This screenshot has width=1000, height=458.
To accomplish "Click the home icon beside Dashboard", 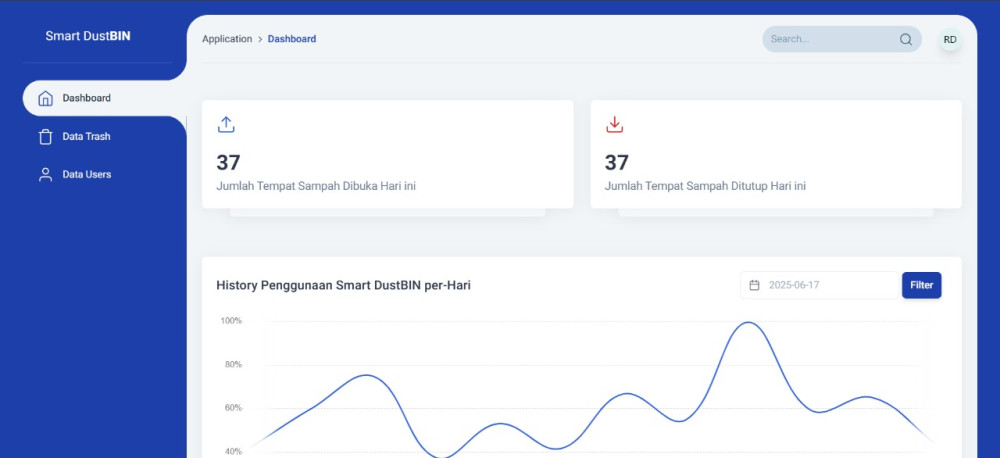I will coord(45,98).
